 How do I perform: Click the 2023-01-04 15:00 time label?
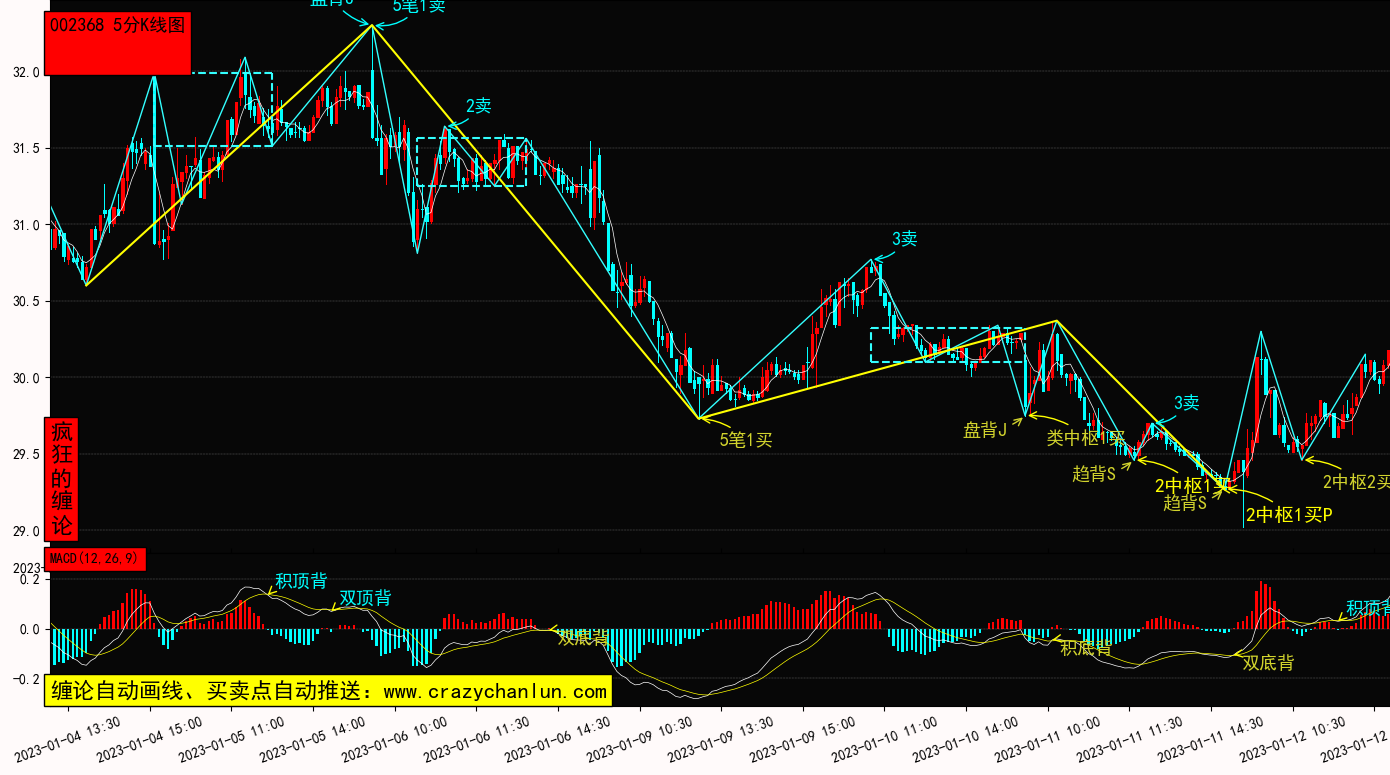[x=149, y=739]
